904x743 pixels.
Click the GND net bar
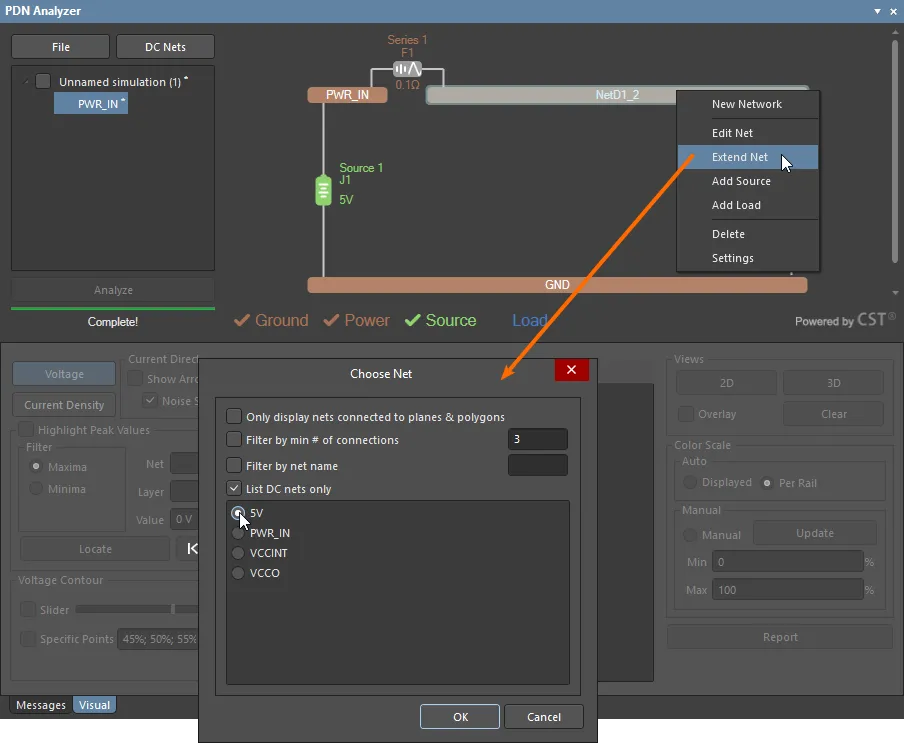click(557, 285)
